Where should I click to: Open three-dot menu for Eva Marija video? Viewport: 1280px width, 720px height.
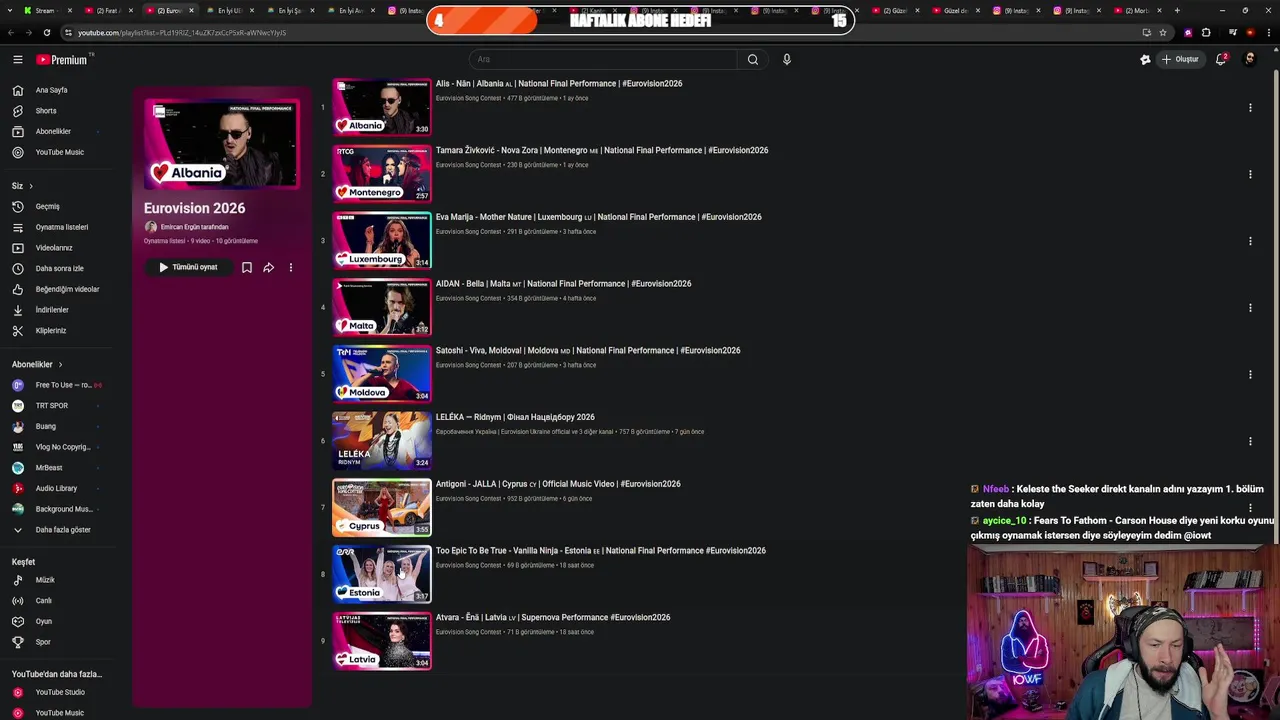(x=1250, y=241)
